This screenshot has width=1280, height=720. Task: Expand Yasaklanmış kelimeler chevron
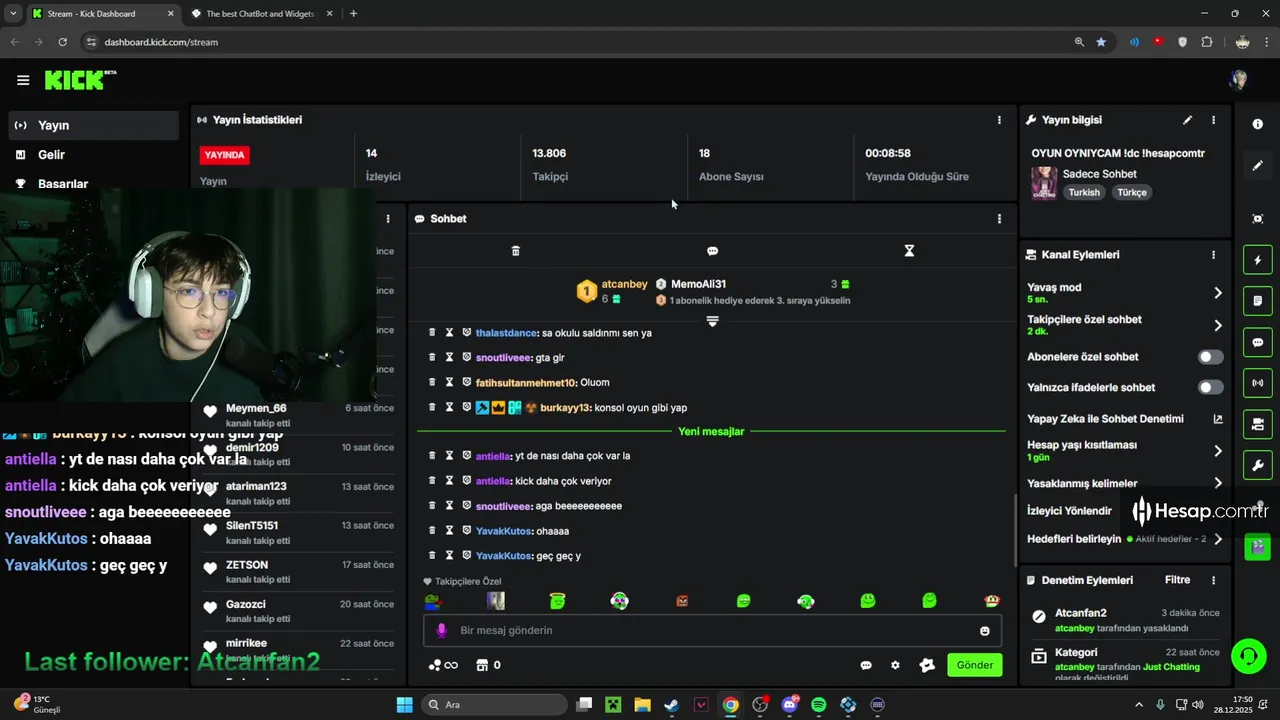tap(1217, 483)
